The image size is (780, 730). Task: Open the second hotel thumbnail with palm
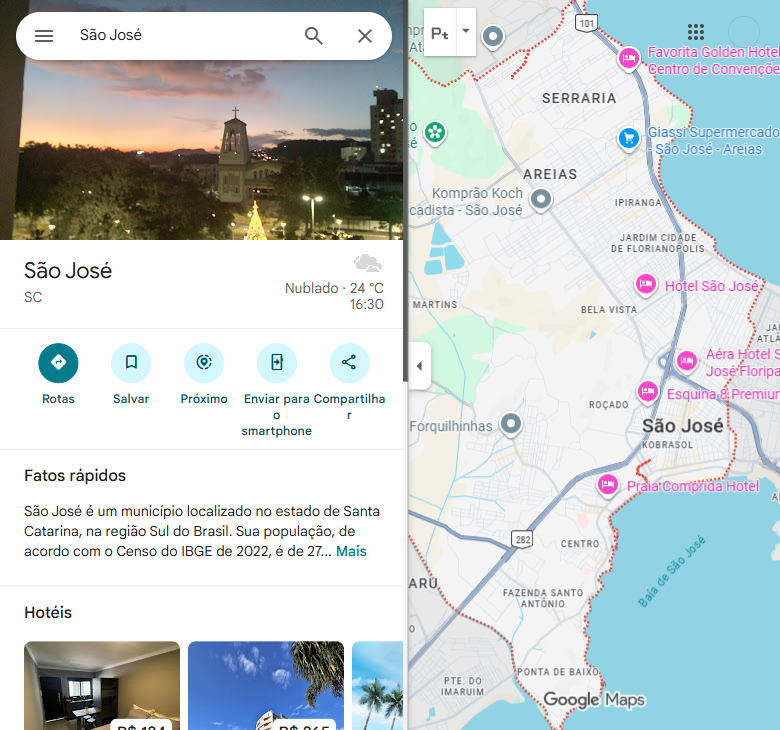pos(266,686)
